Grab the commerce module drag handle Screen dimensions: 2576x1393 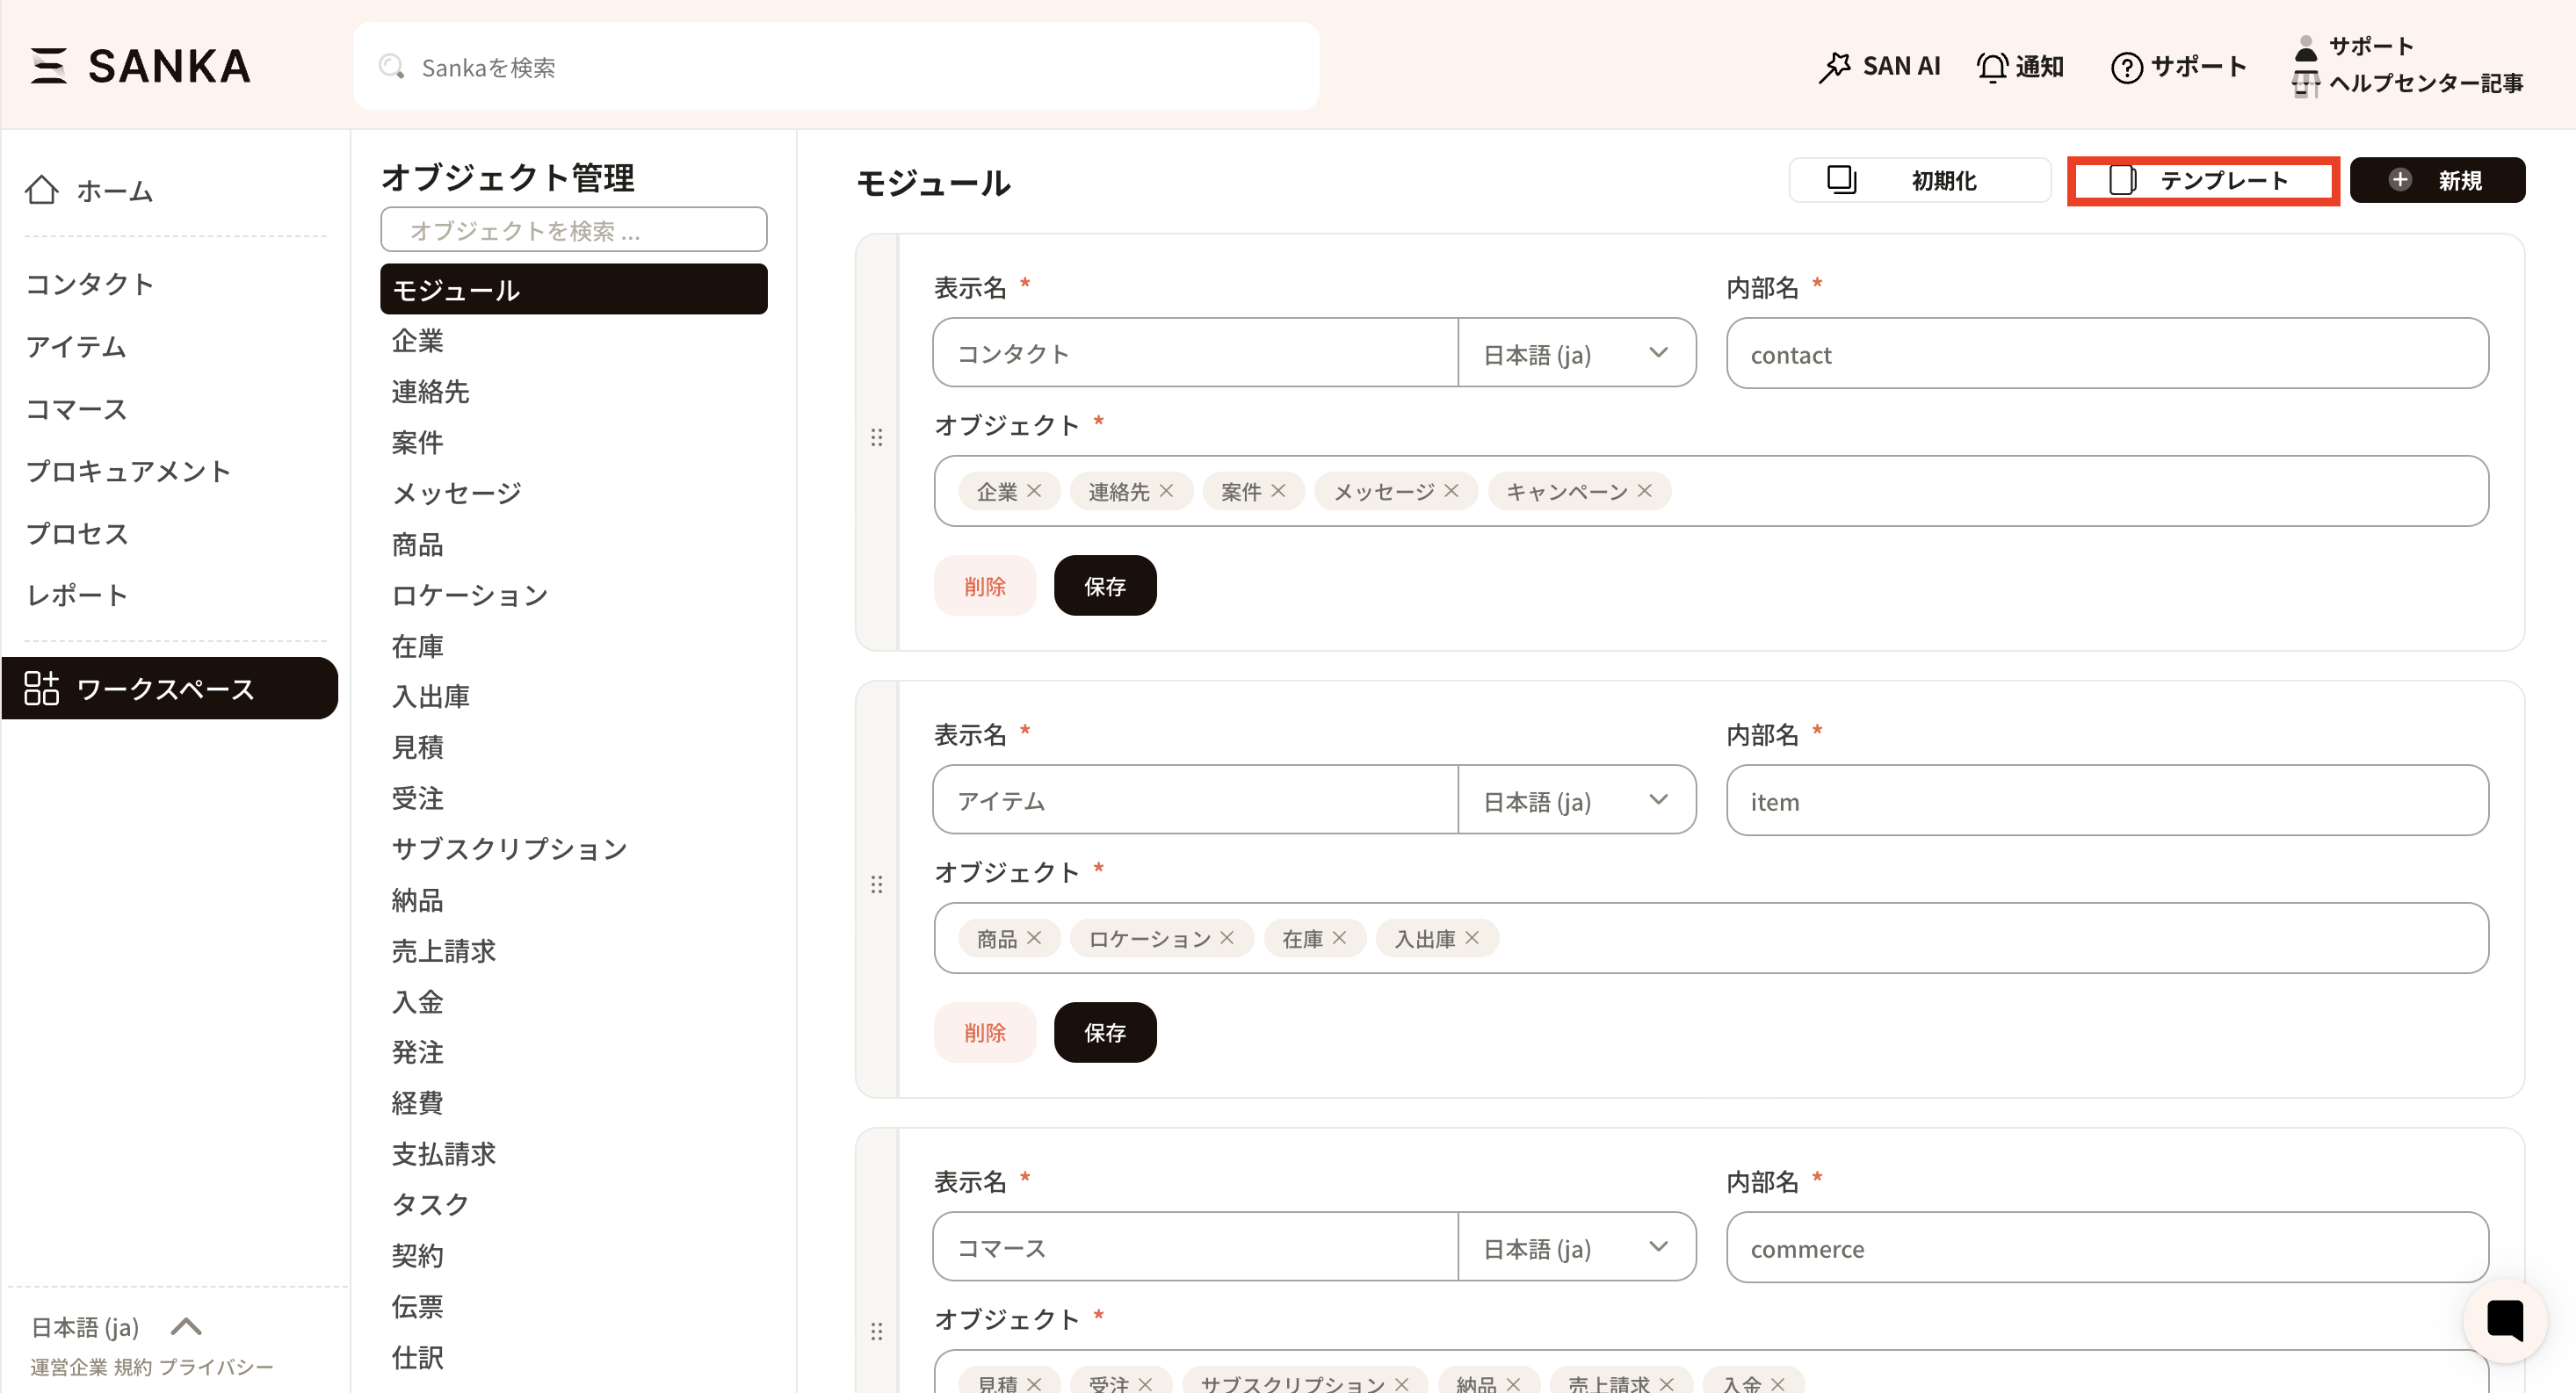[x=877, y=1331]
